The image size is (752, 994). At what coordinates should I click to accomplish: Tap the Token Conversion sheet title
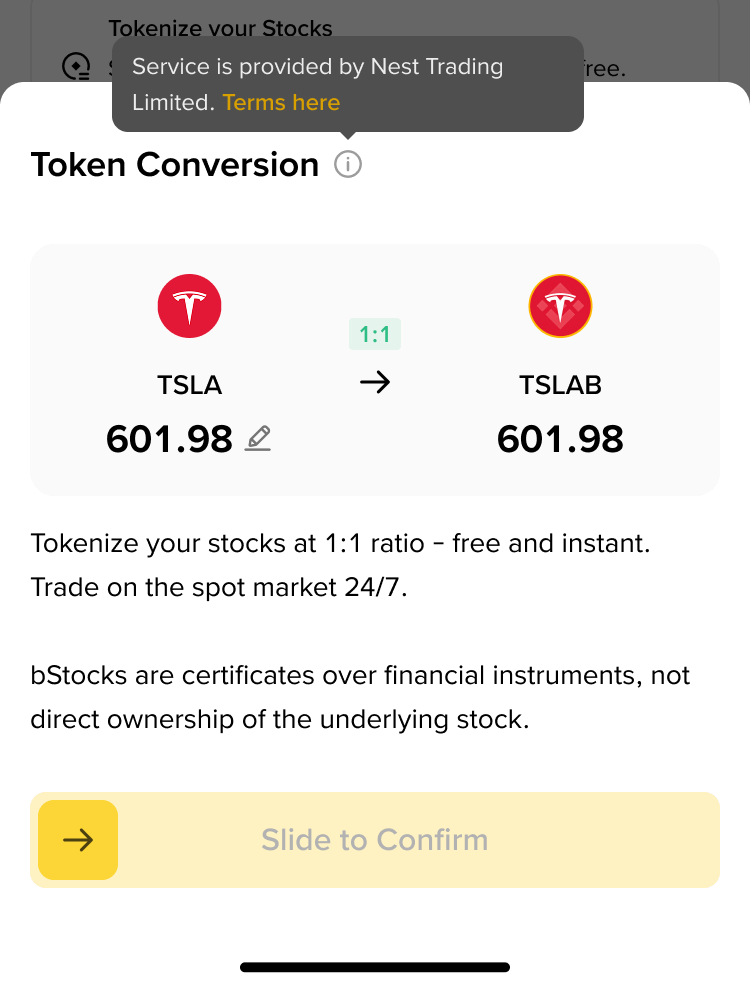pos(175,165)
